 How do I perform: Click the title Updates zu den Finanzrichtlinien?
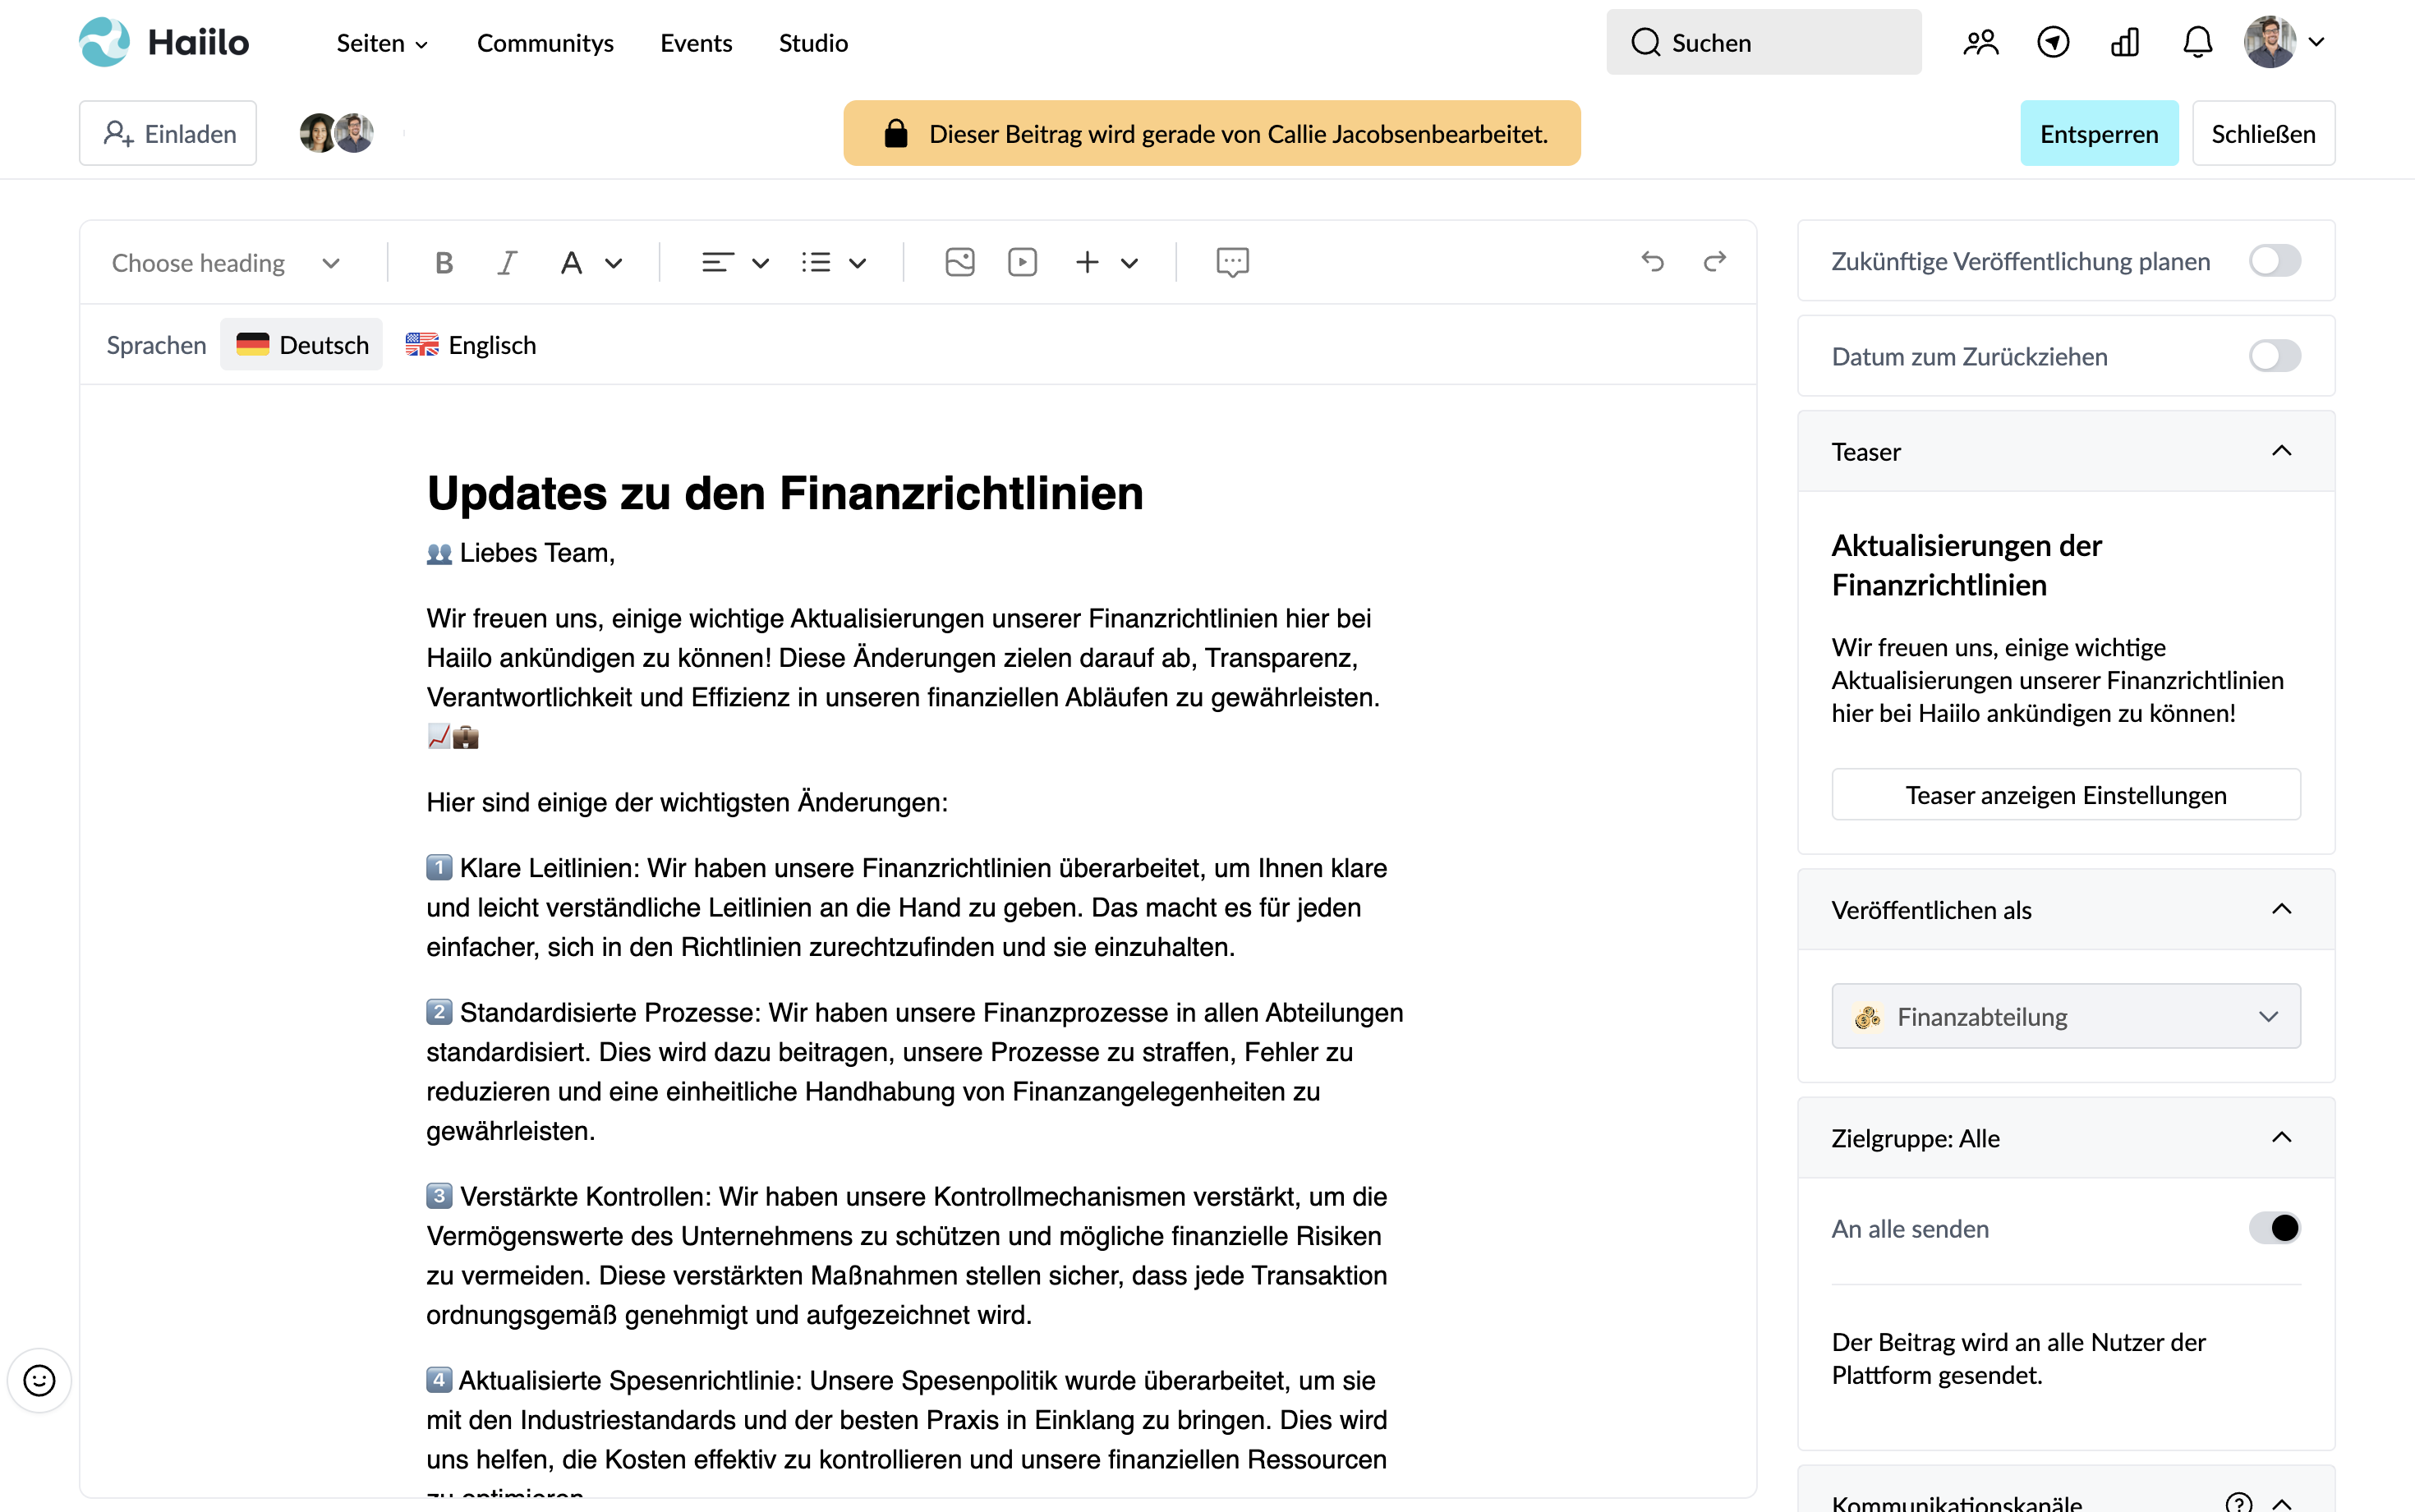tap(785, 493)
